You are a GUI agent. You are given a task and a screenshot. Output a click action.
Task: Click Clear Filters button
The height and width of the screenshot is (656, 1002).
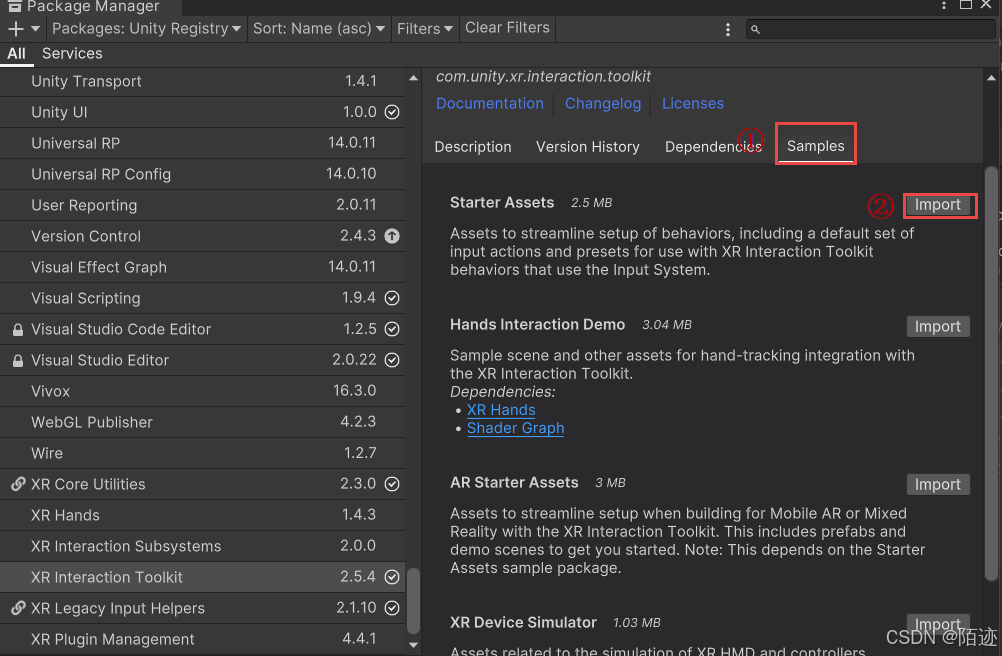(x=507, y=28)
